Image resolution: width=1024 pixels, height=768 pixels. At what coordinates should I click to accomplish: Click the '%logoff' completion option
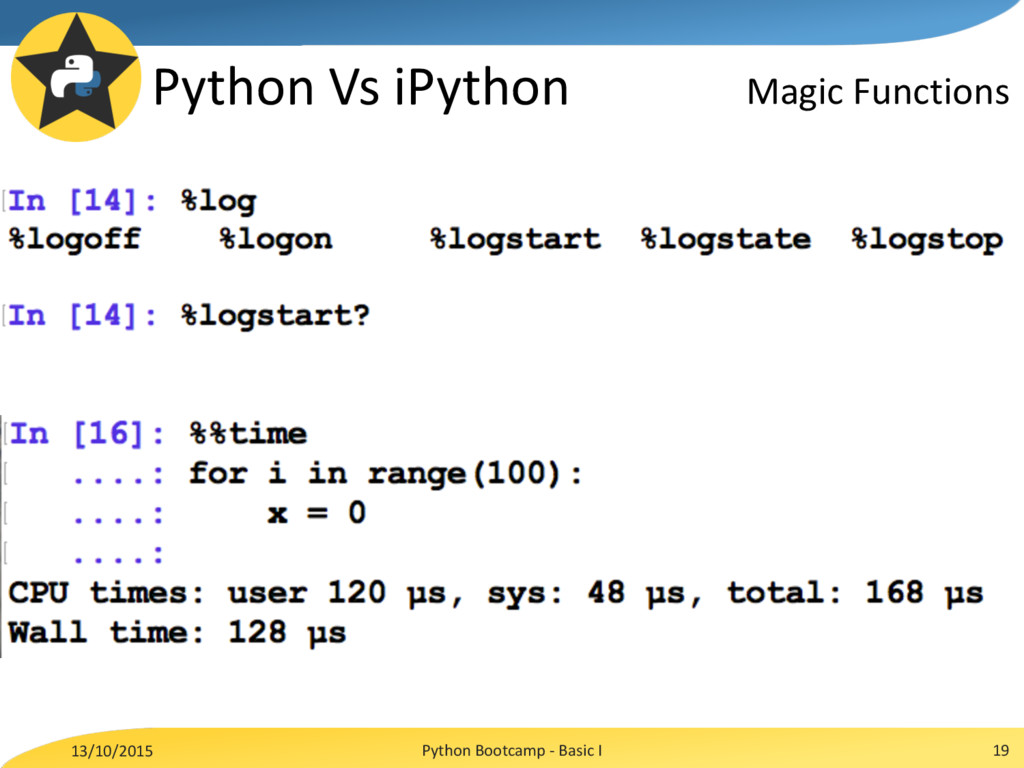click(74, 238)
